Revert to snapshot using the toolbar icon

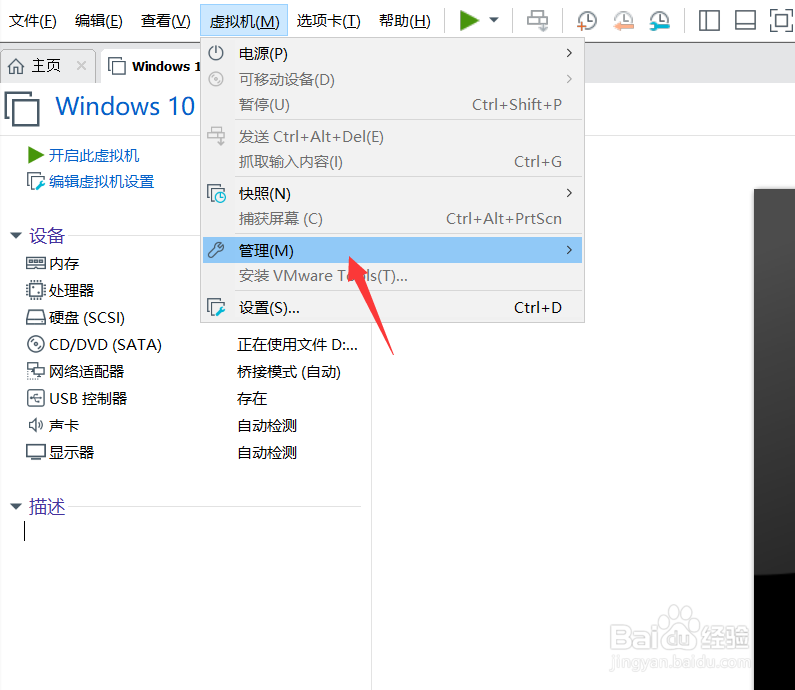coord(623,21)
